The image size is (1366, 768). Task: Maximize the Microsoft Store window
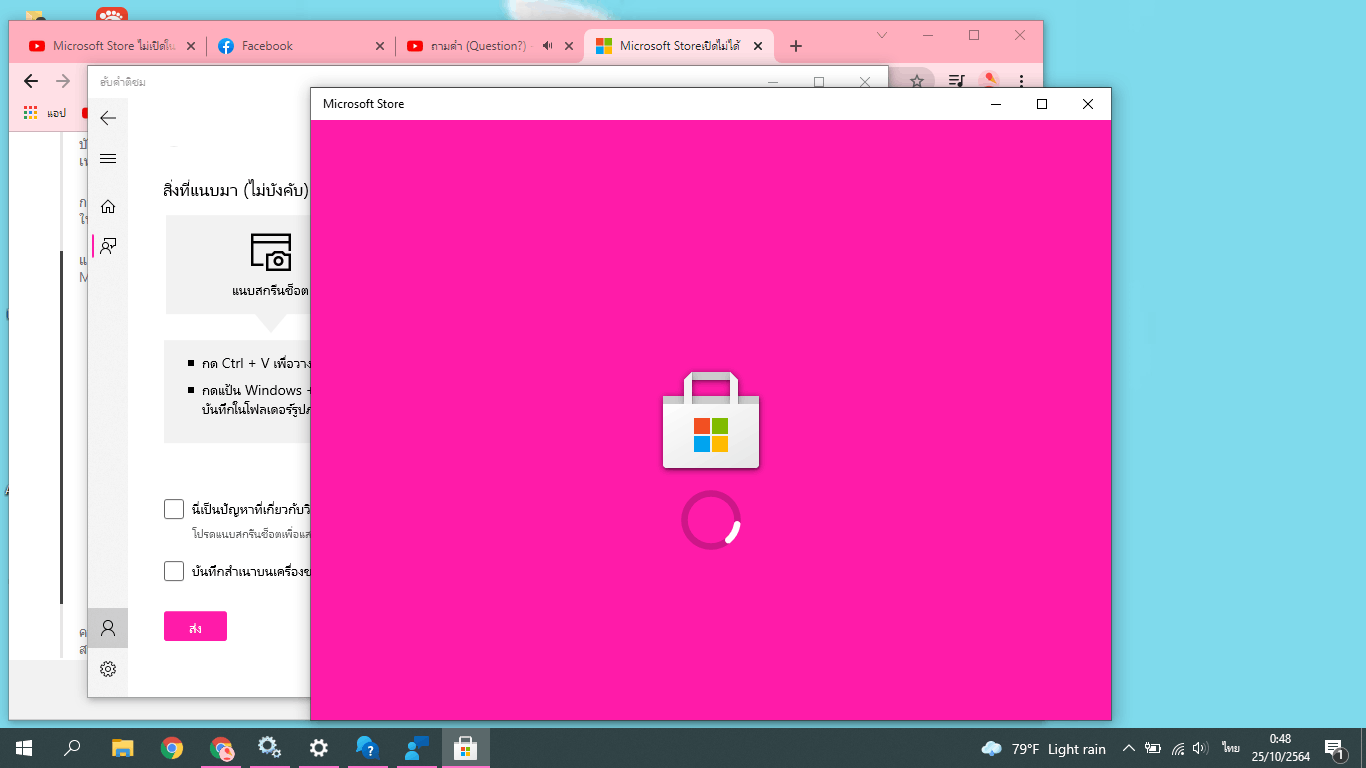pos(1042,104)
